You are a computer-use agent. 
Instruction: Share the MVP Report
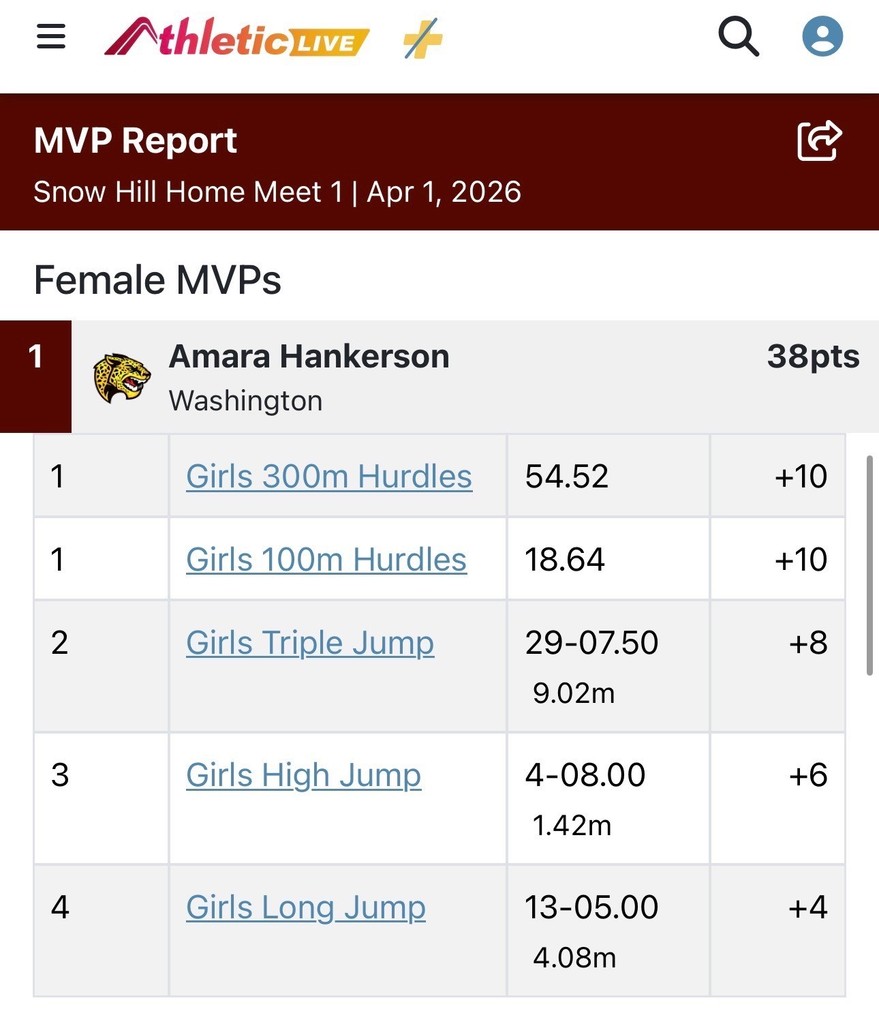[x=820, y=141]
